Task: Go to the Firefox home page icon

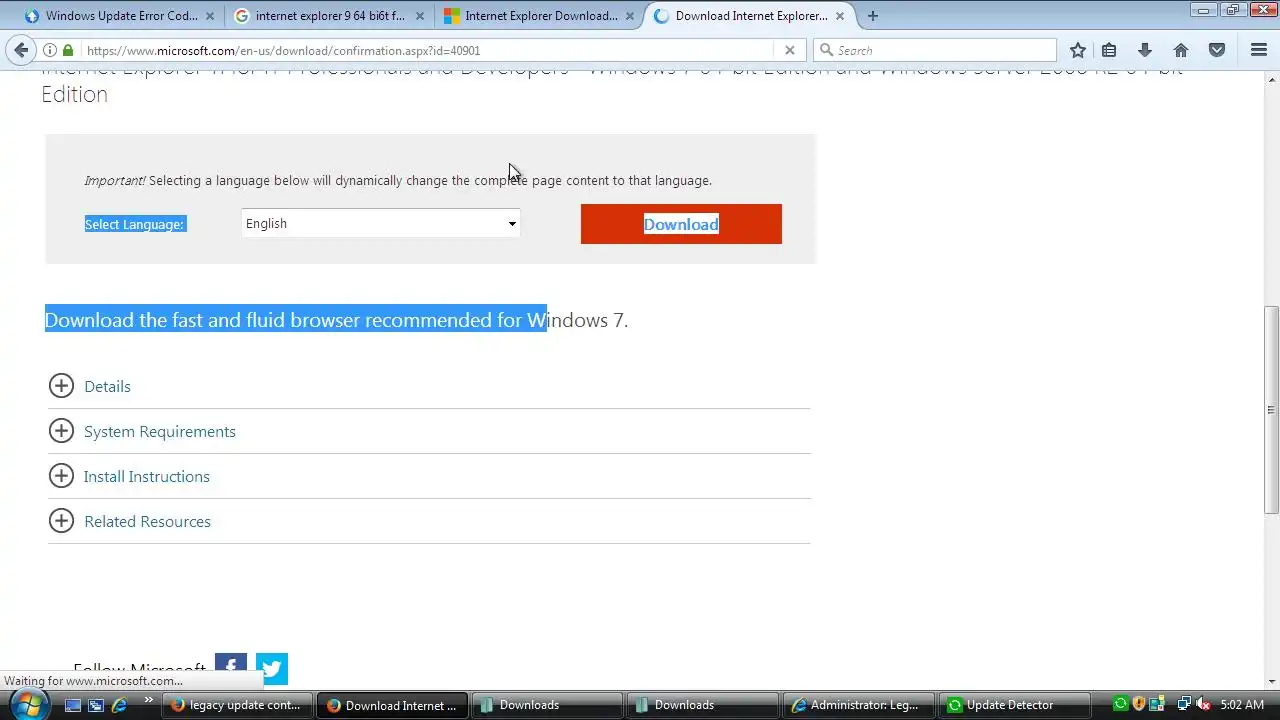Action: pyautogui.click(x=1181, y=50)
